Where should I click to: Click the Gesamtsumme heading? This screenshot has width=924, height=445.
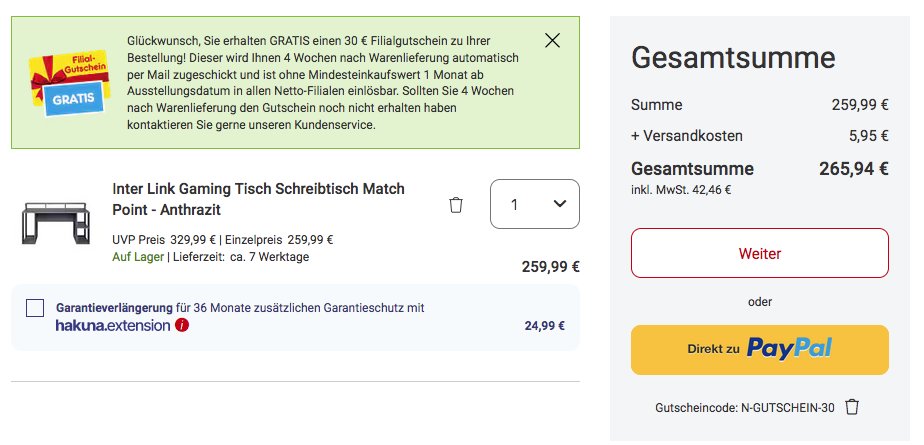(x=733, y=58)
